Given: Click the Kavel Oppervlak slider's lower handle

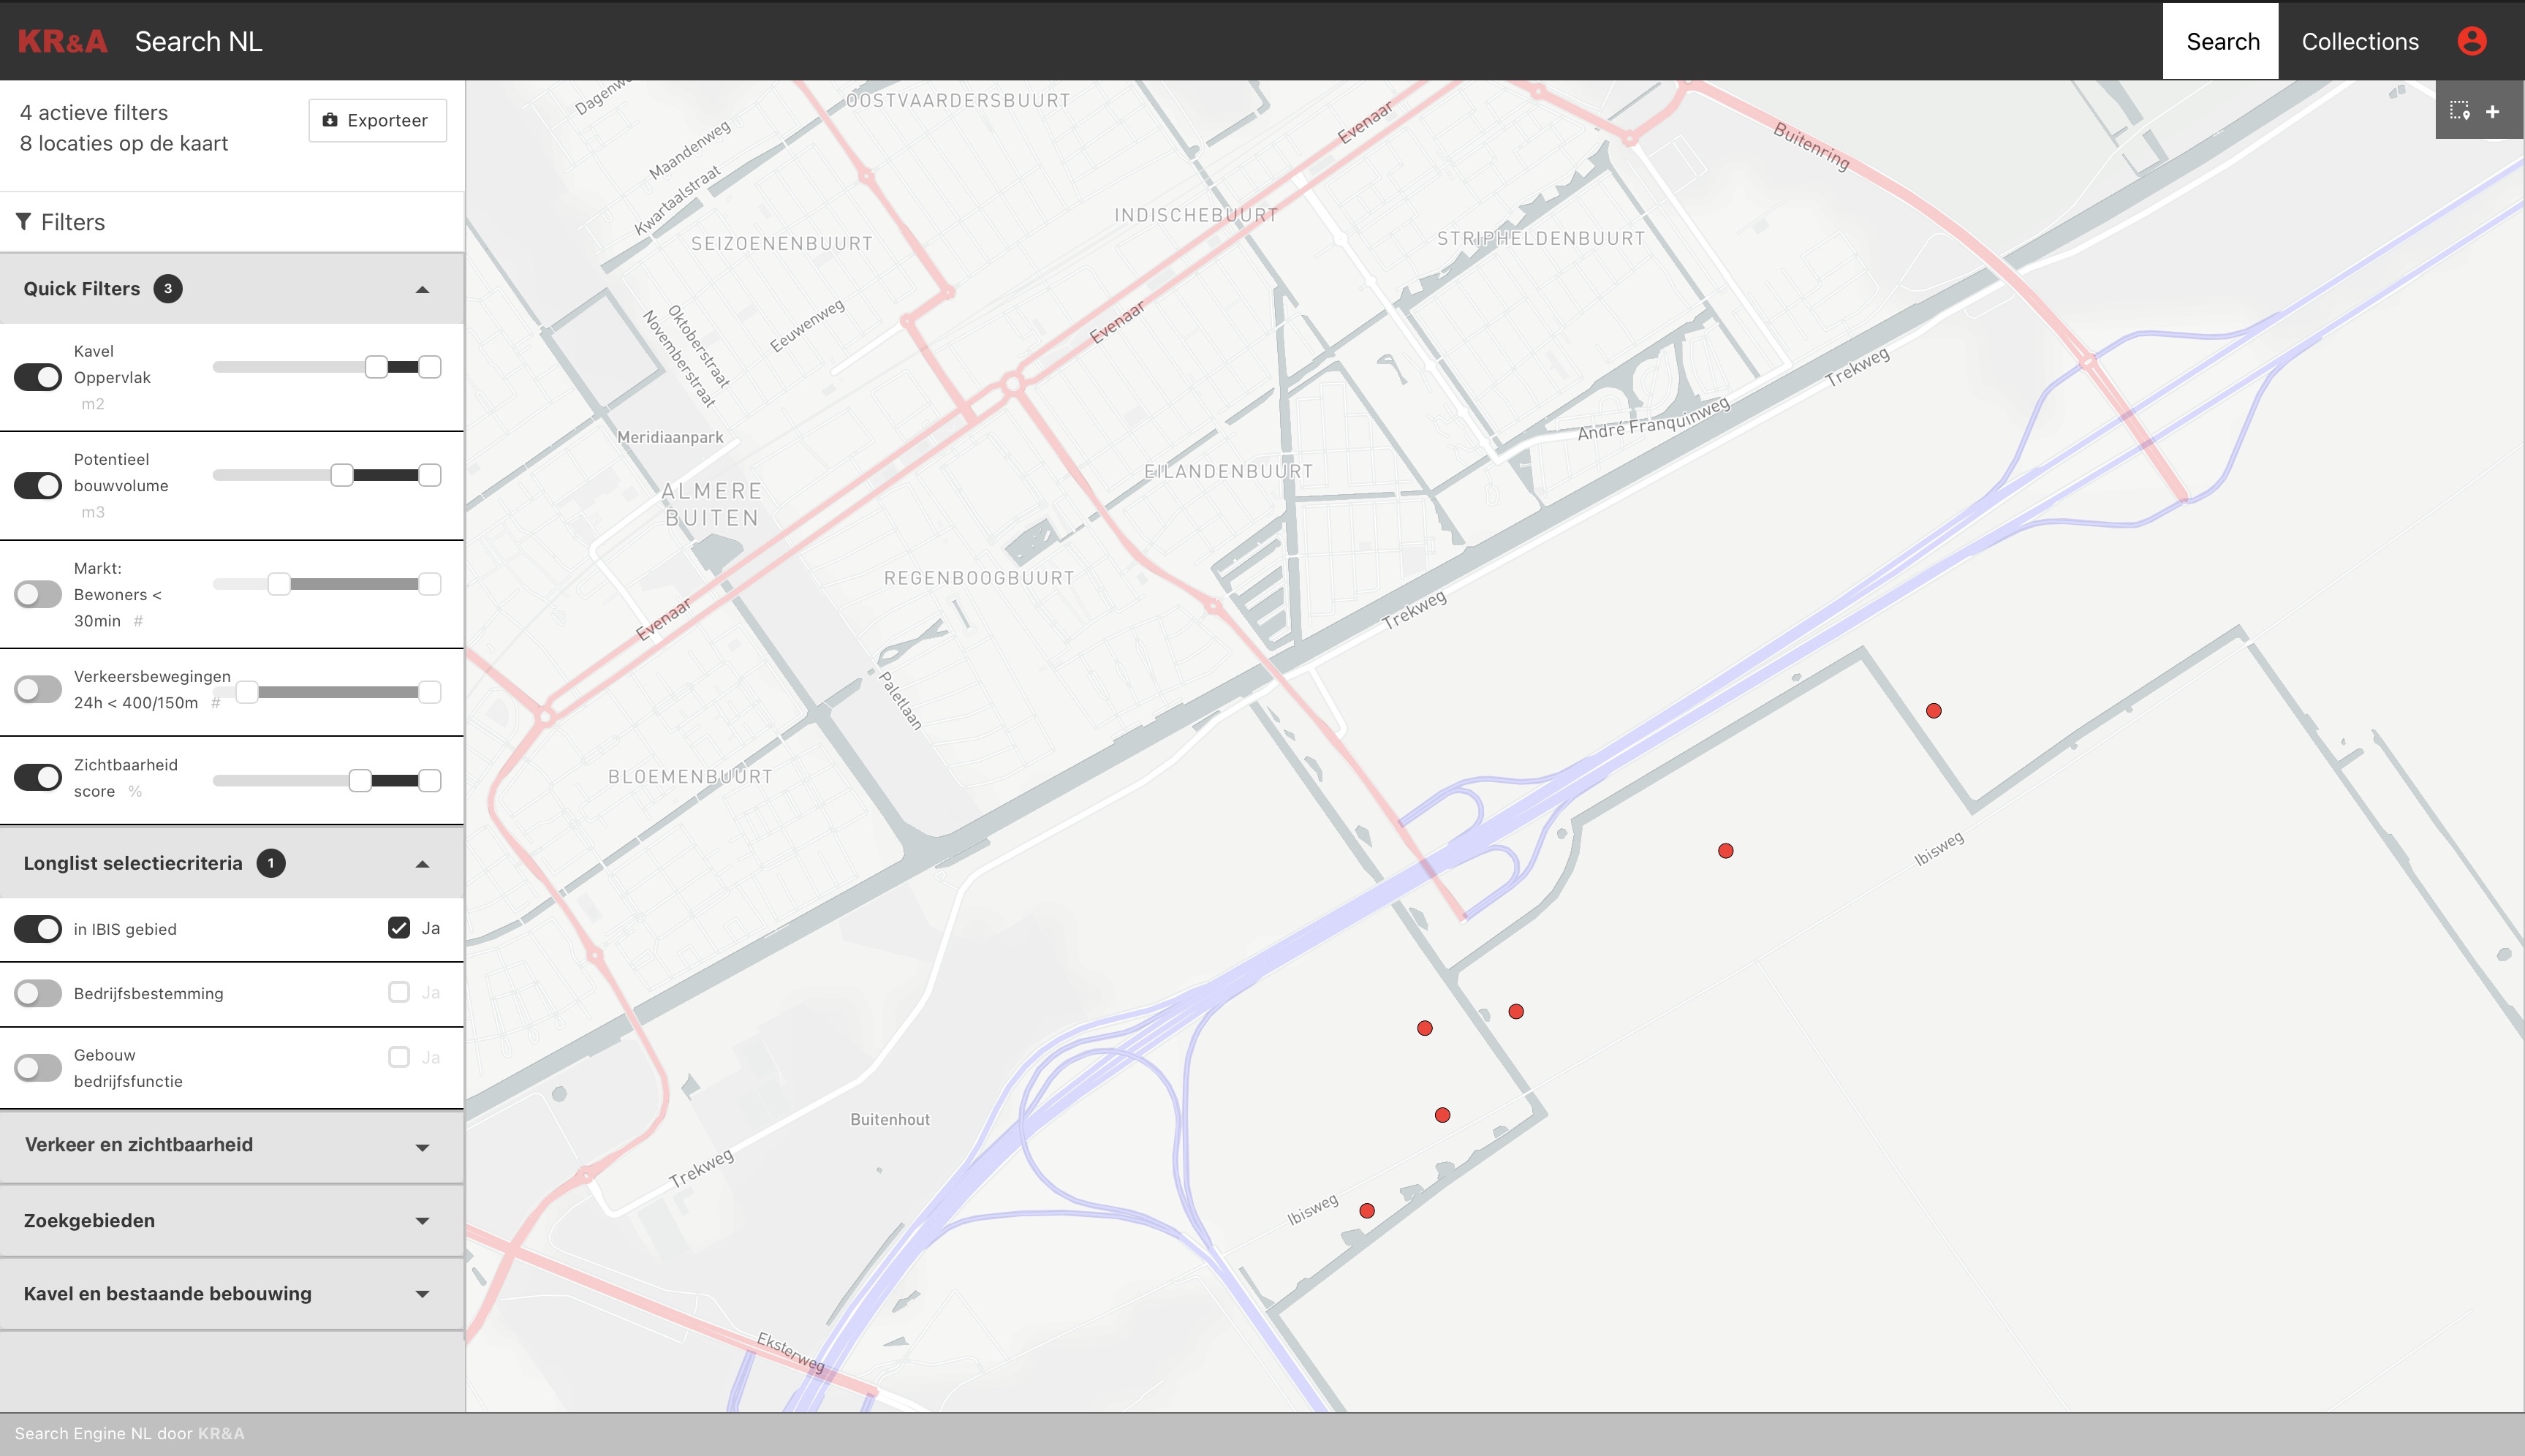Looking at the screenshot, I should 376,367.
